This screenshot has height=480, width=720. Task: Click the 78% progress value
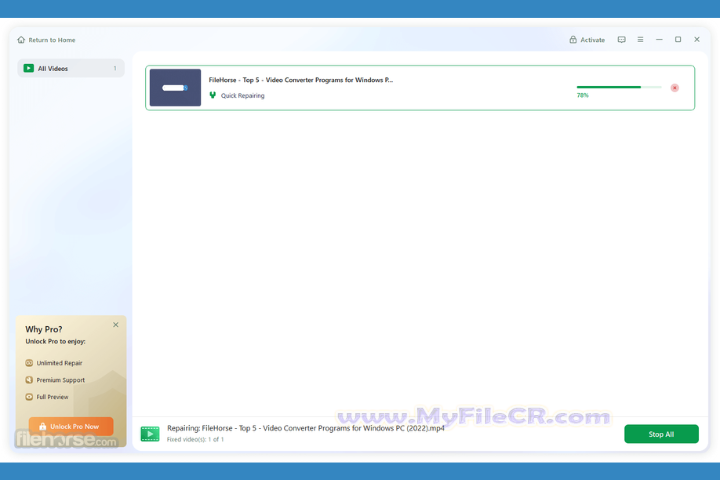[583, 96]
